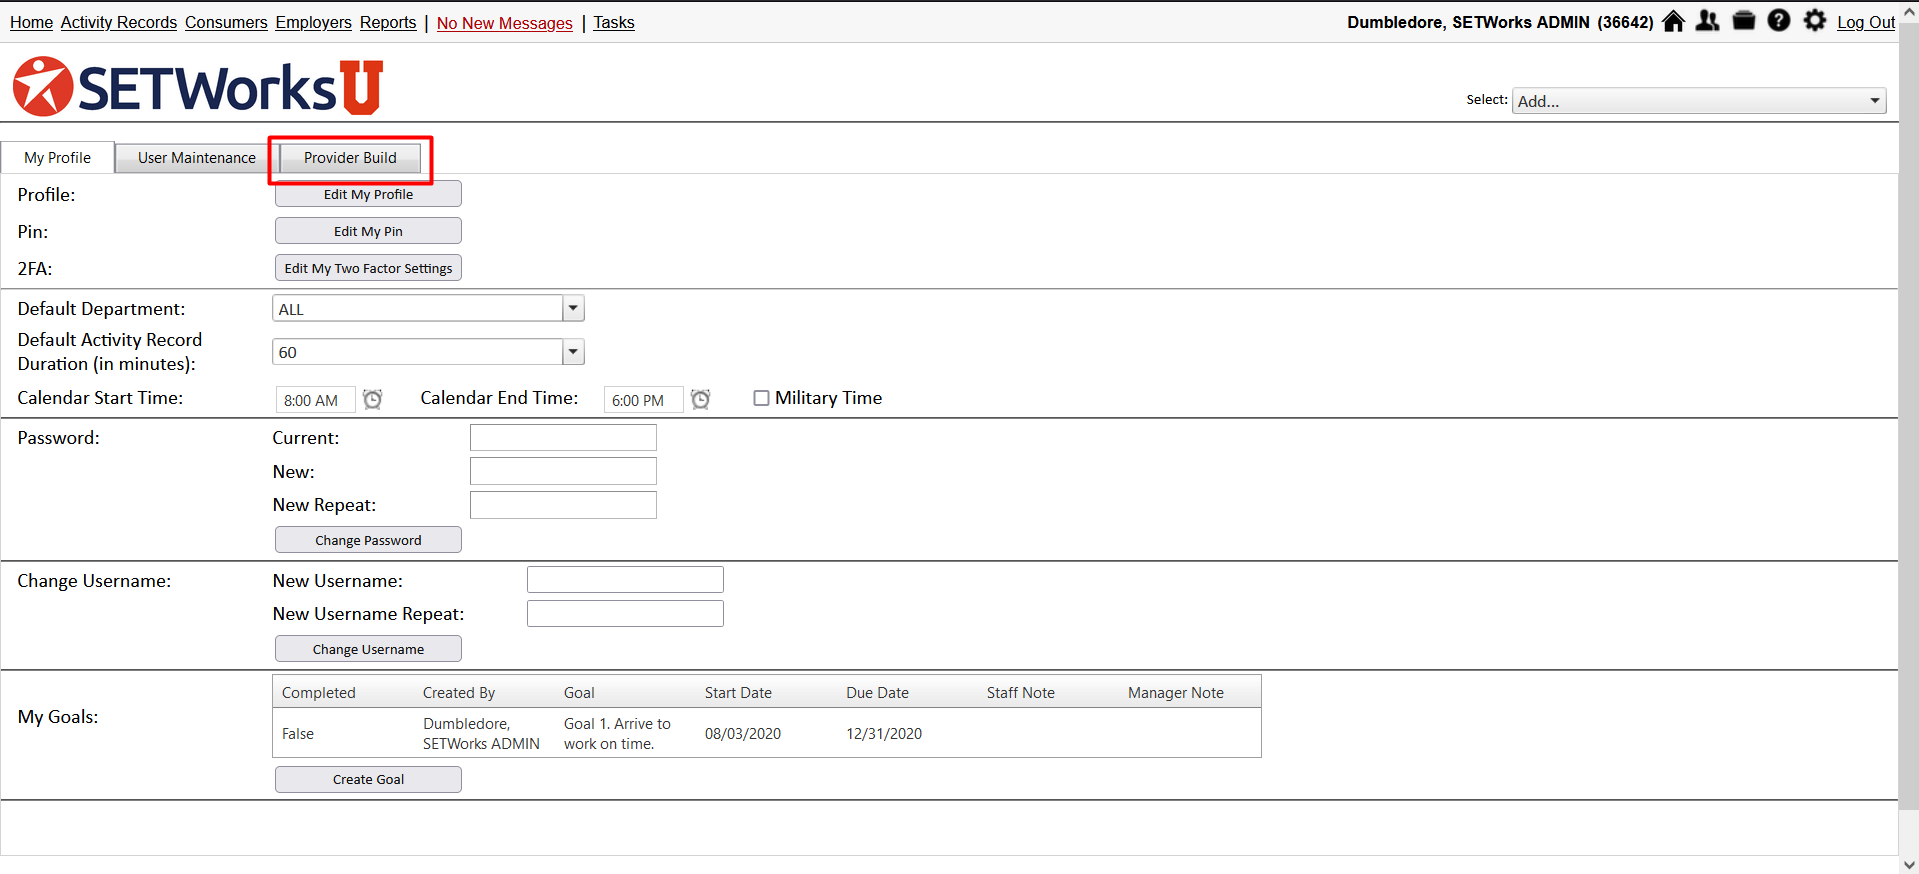The width and height of the screenshot is (1919, 874).
Task: Open Calendar End Time clock picker
Action: tap(701, 400)
